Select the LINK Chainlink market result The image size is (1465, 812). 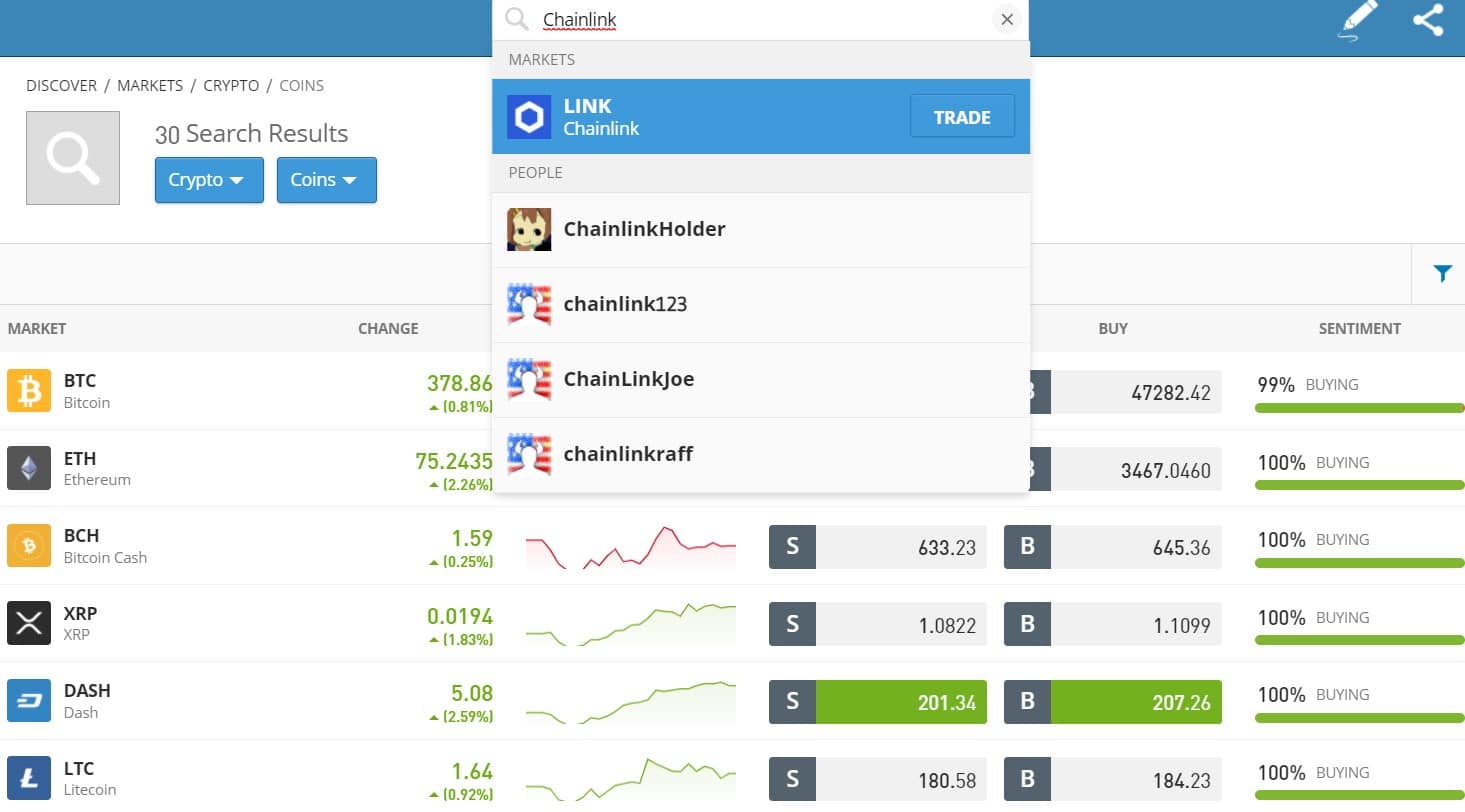pos(761,117)
